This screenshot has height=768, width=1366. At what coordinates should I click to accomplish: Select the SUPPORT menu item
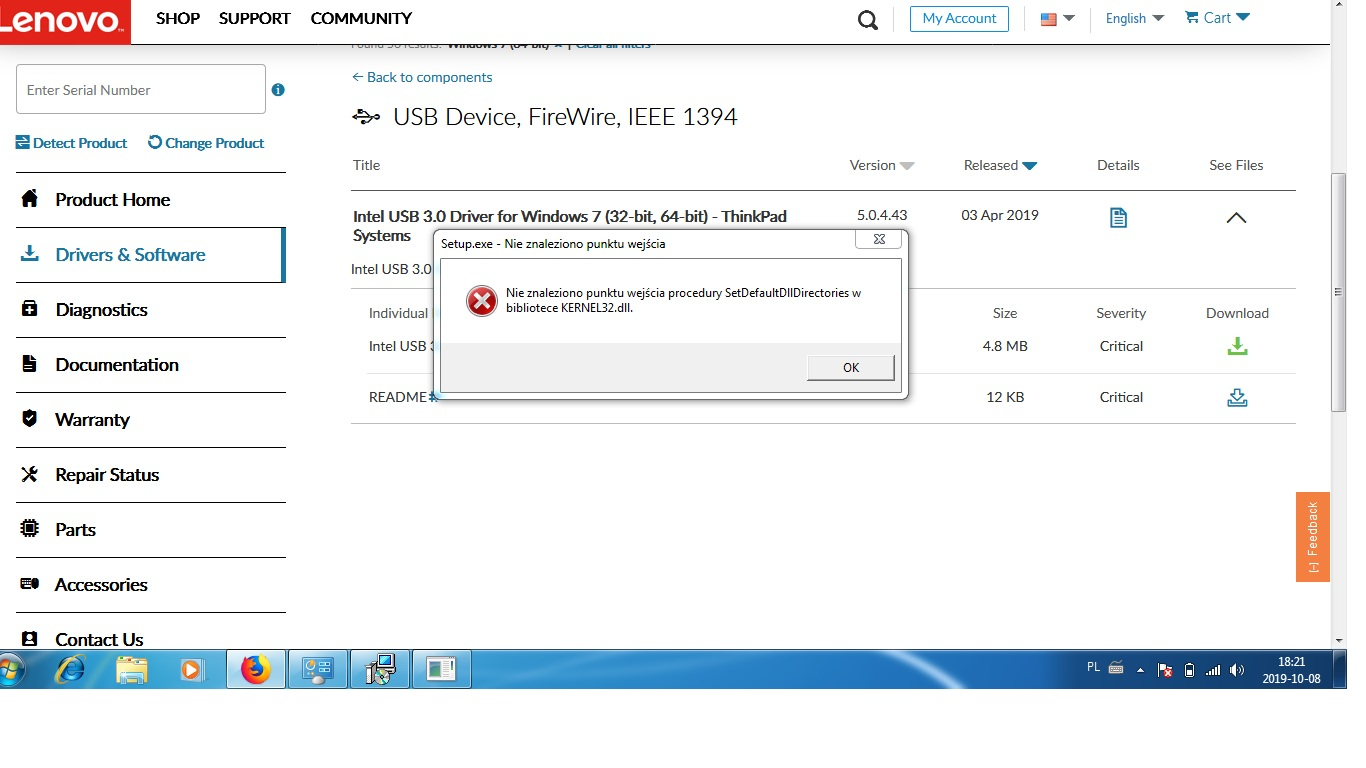coord(253,18)
